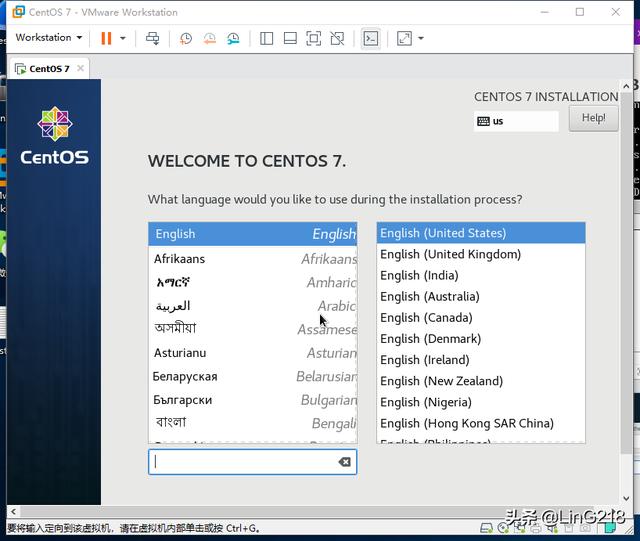Choose English (United States) locale
The image size is (640, 541).
[481, 233]
